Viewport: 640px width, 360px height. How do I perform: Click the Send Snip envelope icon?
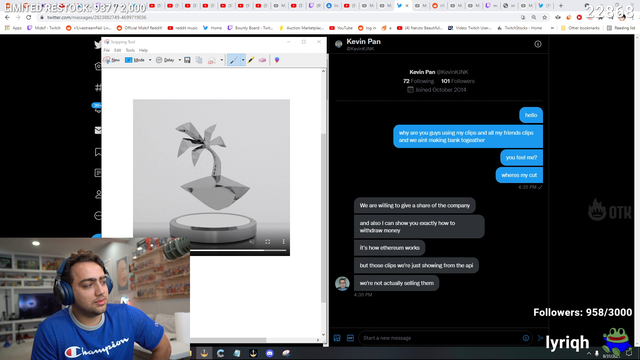(211, 60)
